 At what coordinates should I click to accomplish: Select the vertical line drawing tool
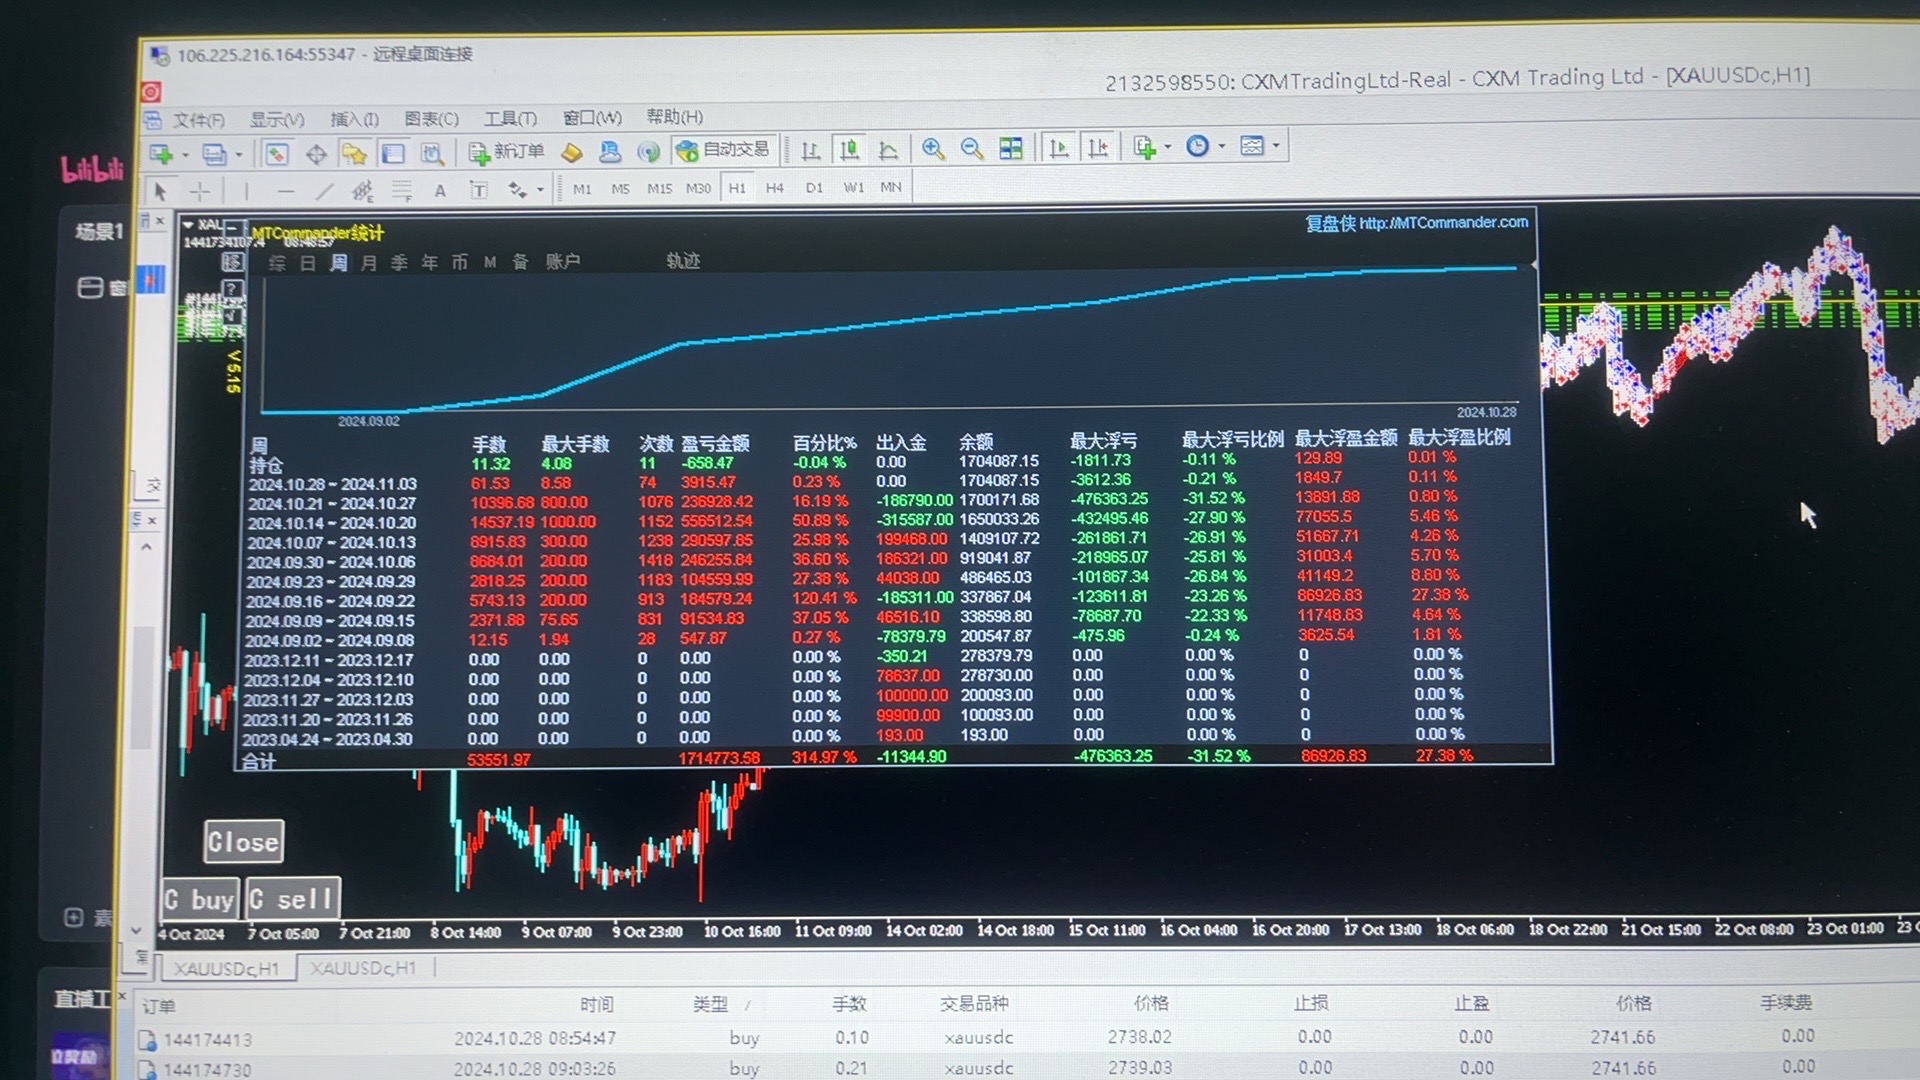(x=246, y=191)
